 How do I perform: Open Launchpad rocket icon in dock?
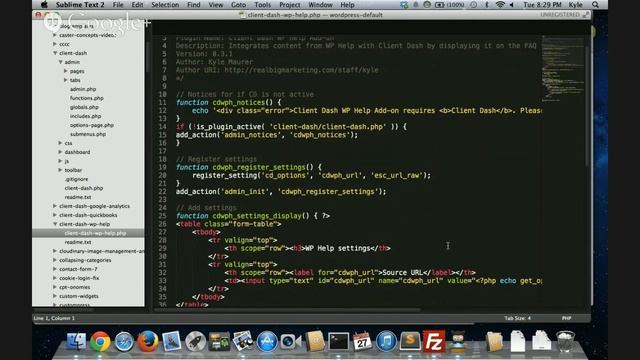[x=195, y=341]
